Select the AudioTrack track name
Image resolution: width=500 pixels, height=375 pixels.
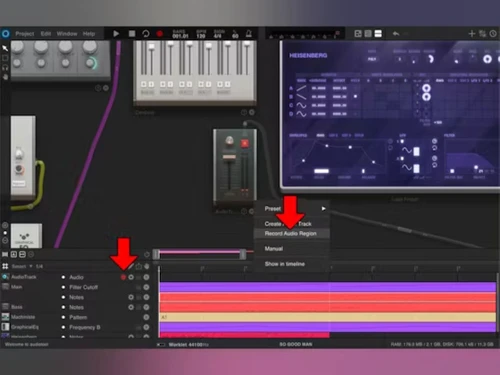[24, 277]
